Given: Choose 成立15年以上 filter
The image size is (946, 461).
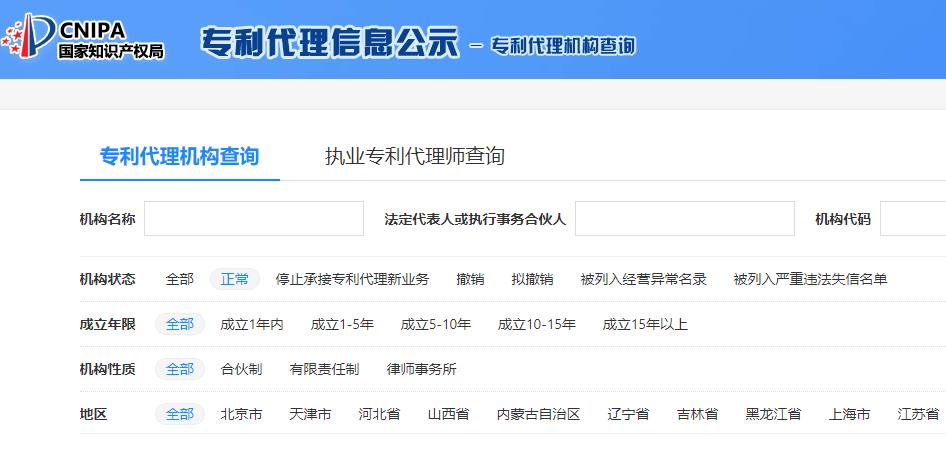Looking at the screenshot, I should 645,325.
